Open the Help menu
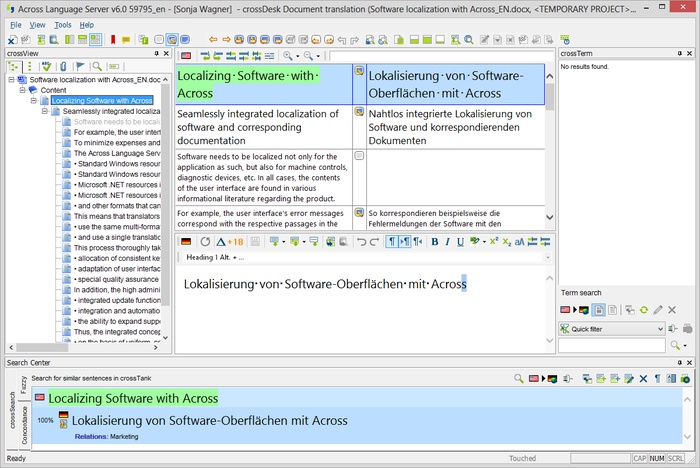The image size is (700, 468). point(87,25)
